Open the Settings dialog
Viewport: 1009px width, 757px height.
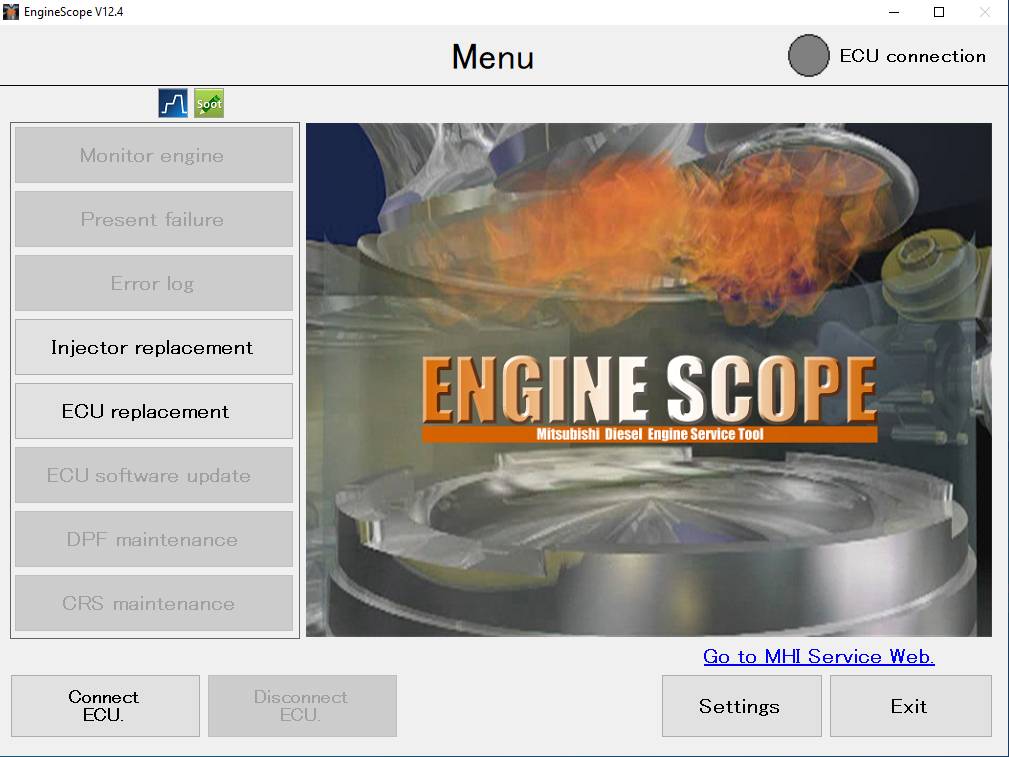pyautogui.click(x=741, y=706)
